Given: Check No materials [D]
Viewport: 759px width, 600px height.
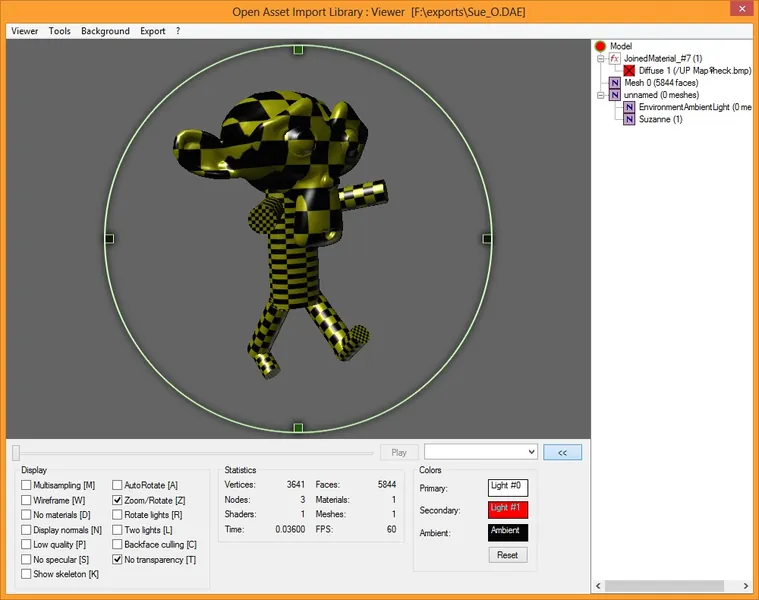Looking at the screenshot, I should 26,515.
